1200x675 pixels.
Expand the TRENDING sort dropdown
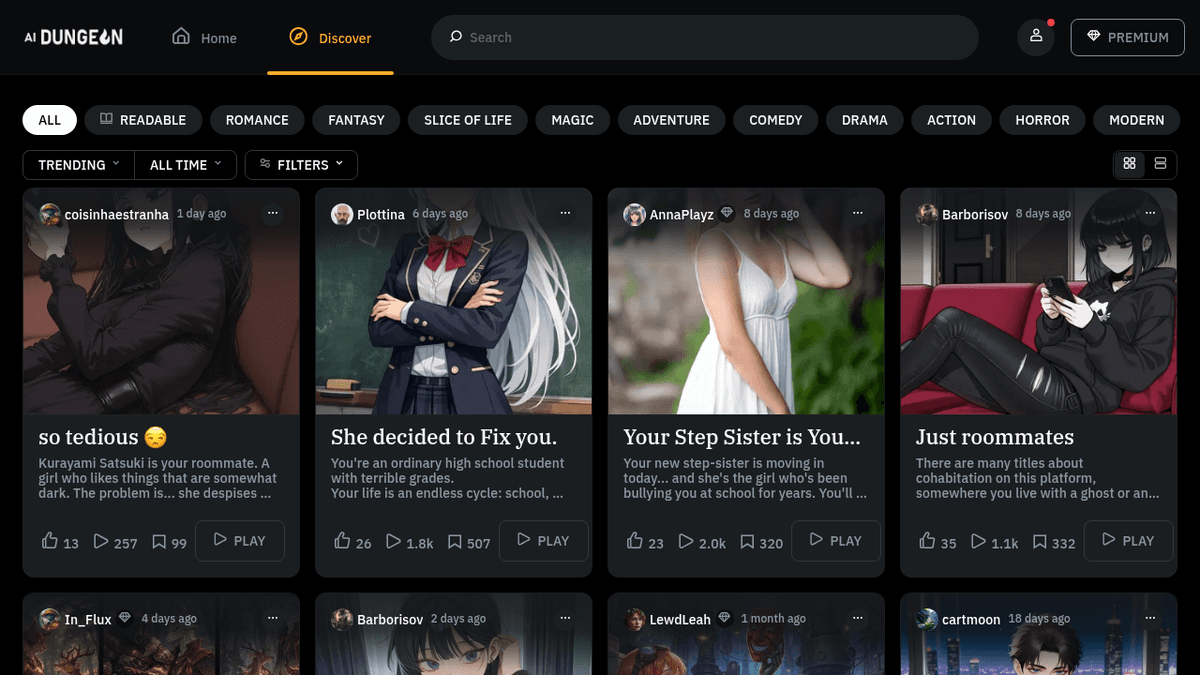click(x=78, y=165)
